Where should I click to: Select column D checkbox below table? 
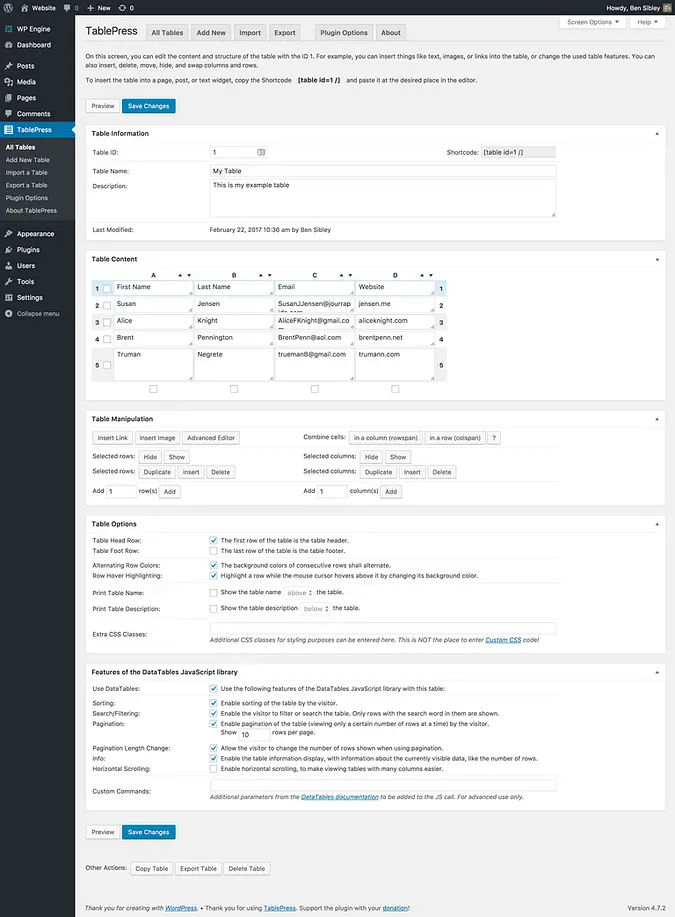(395, 389)
